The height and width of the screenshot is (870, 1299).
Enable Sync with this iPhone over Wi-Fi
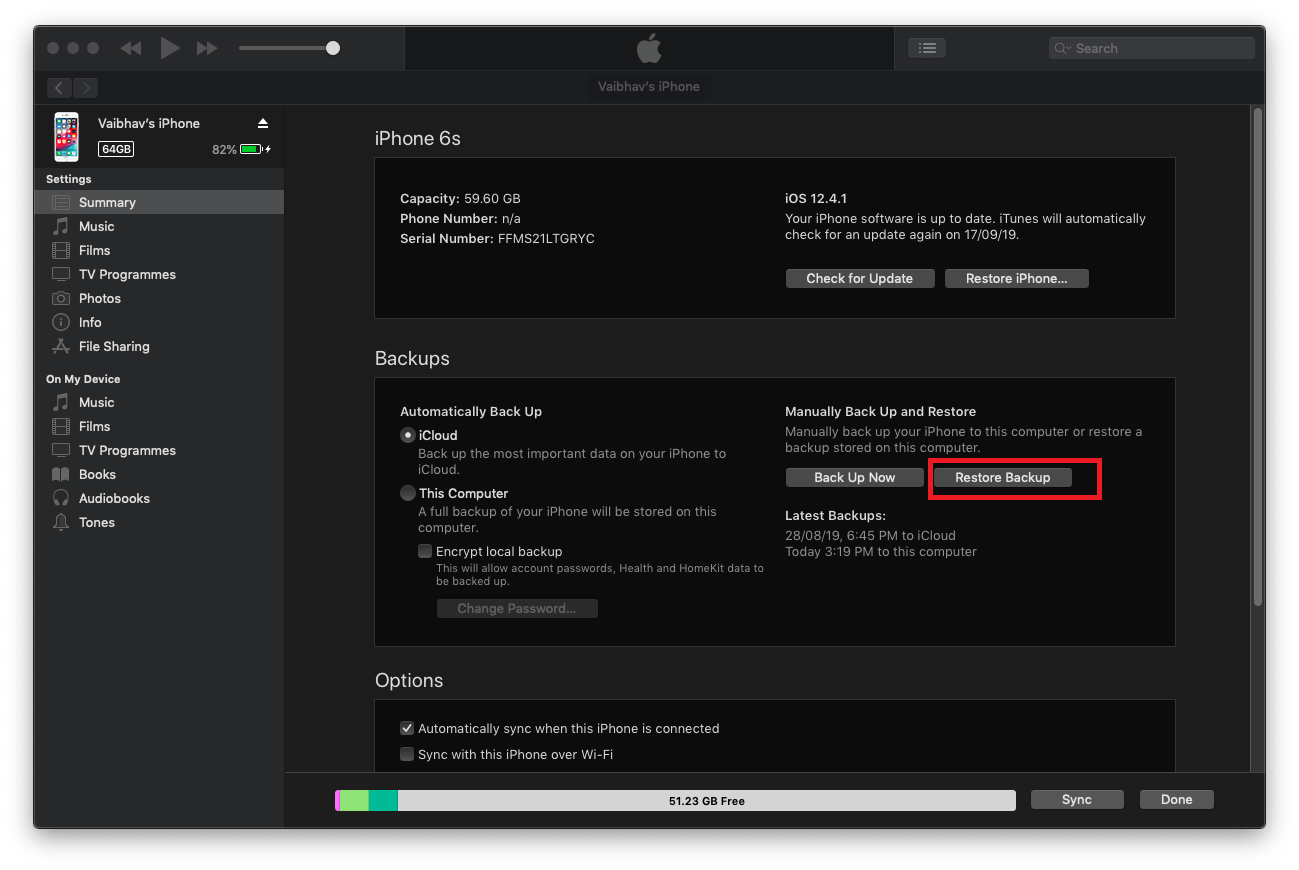coord(407,754)
